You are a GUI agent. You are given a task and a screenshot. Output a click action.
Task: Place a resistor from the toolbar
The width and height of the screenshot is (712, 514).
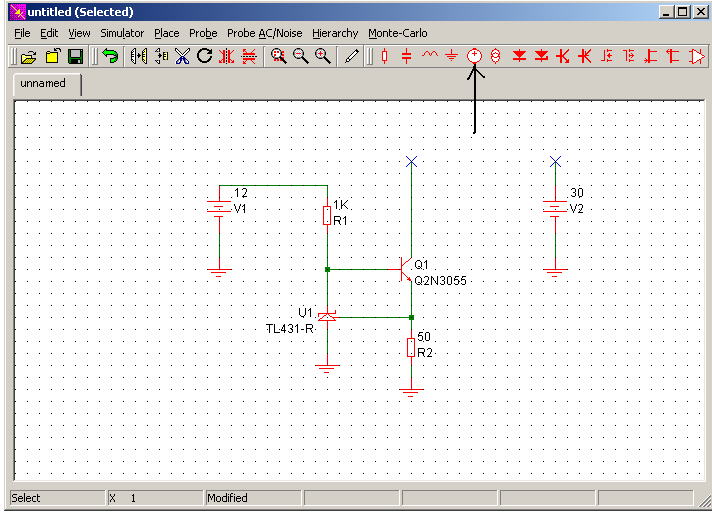tap(385, 56)
